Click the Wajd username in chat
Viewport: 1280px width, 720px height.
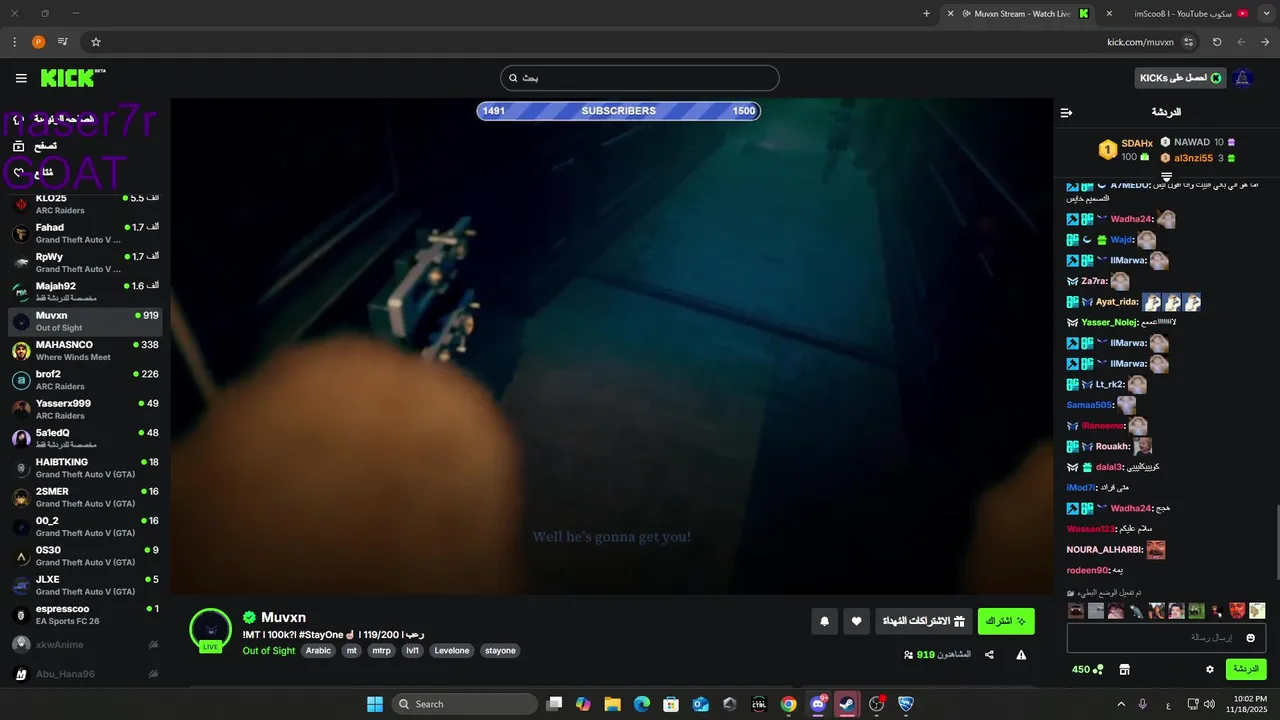tap(1121, 240)
